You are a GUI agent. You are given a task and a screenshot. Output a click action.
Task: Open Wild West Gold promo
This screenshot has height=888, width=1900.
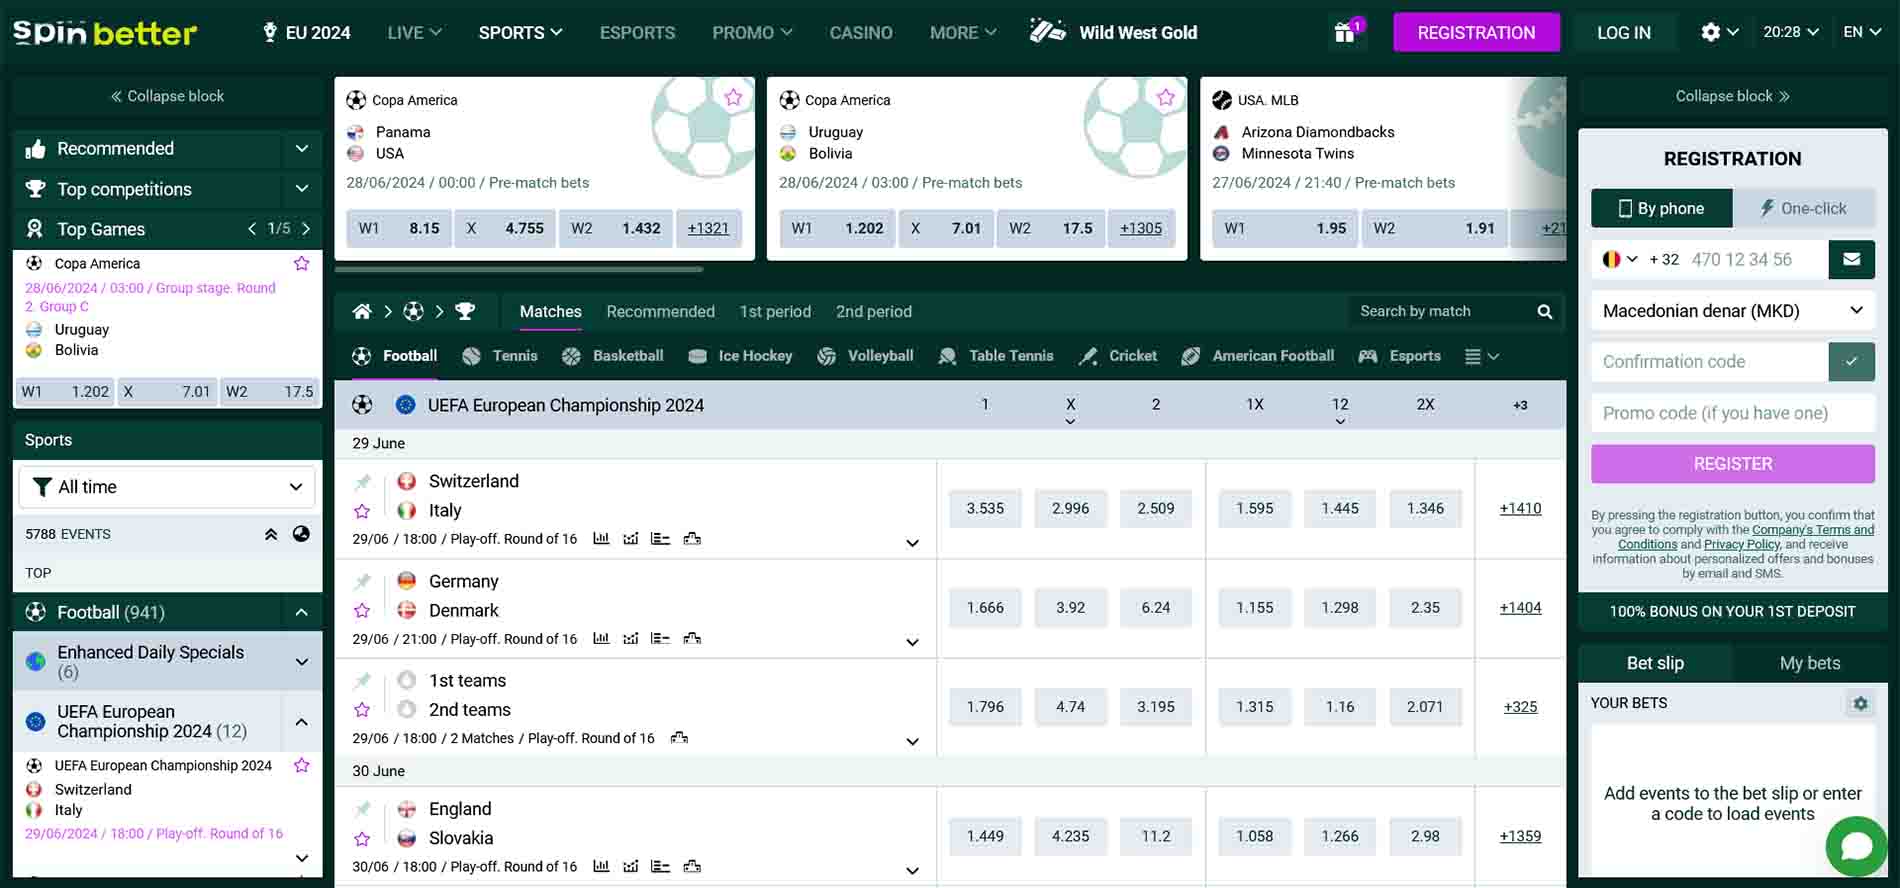[1114, 32]
